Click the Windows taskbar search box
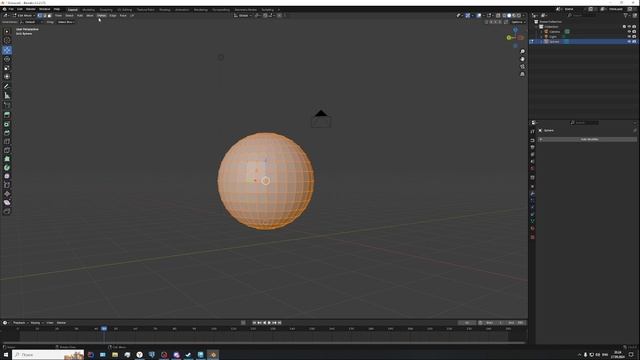This screenshot has width=640, height=360. click(48, 355)
